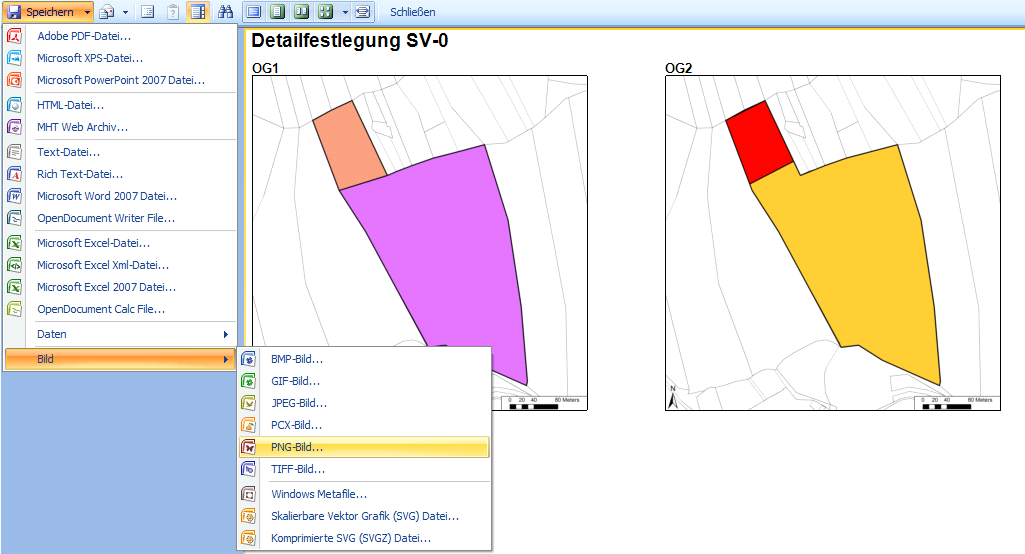Viewport: 1025px width, 554px height.
Task: Choose PNG-Bild from the image submenu
Action: click(x=297, y=447)
